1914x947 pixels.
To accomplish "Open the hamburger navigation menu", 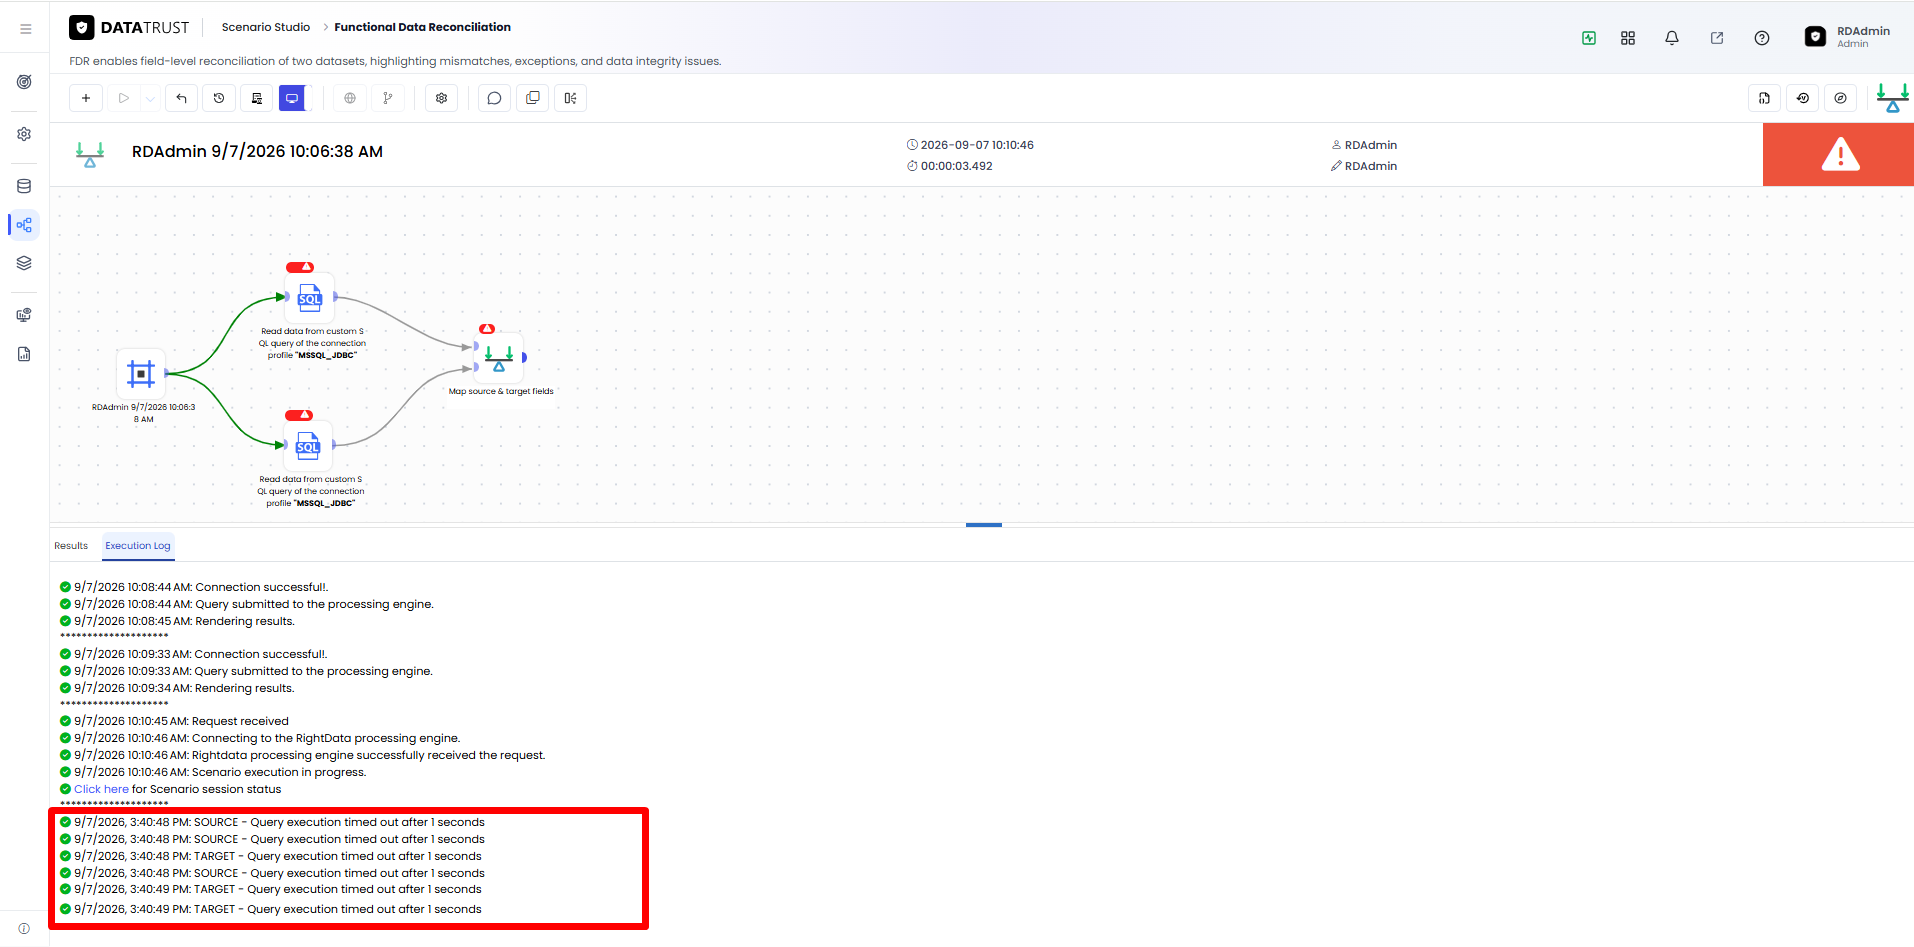I will [25, 29].
